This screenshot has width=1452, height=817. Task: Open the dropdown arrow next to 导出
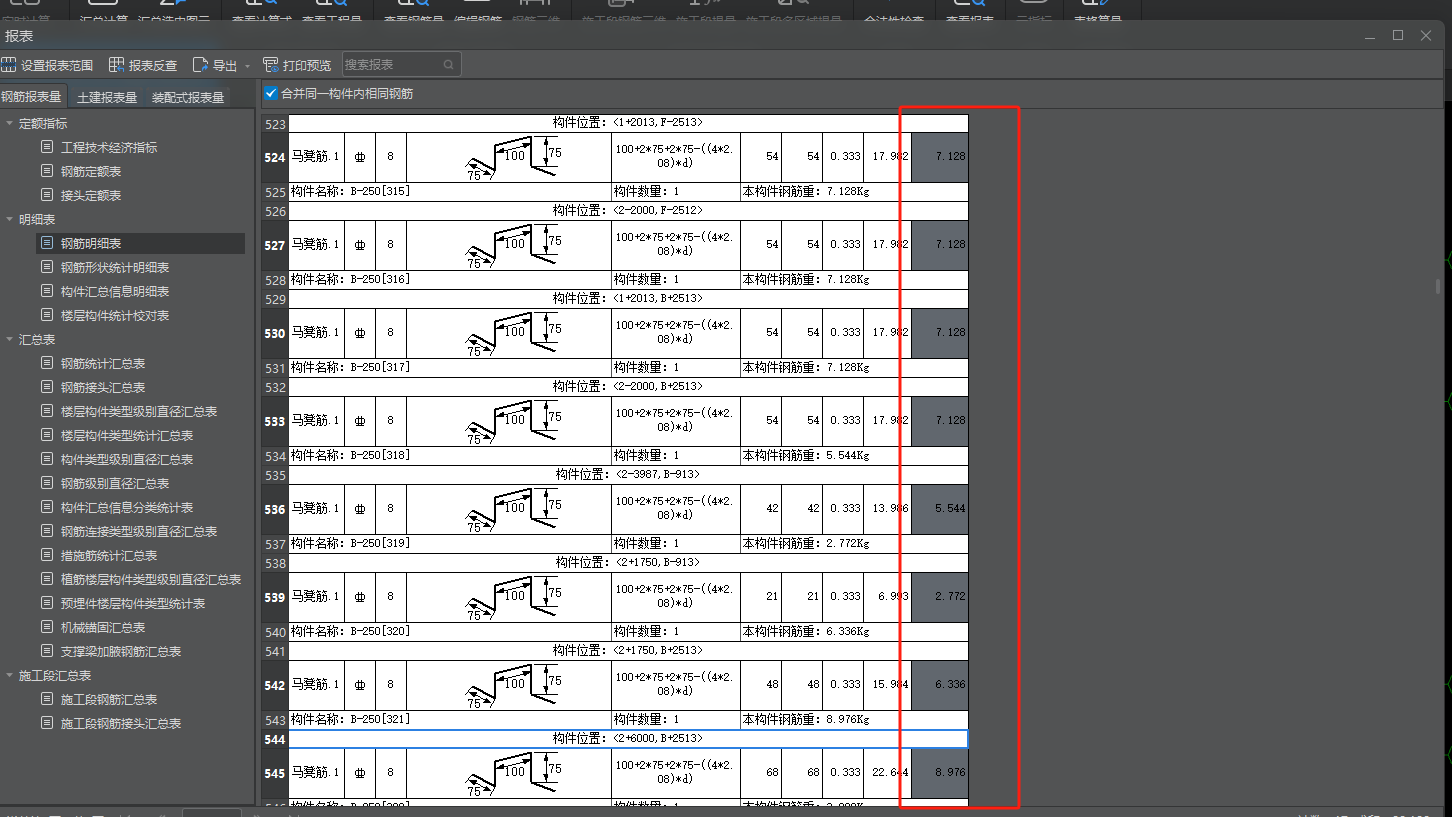tap(247, 66)
